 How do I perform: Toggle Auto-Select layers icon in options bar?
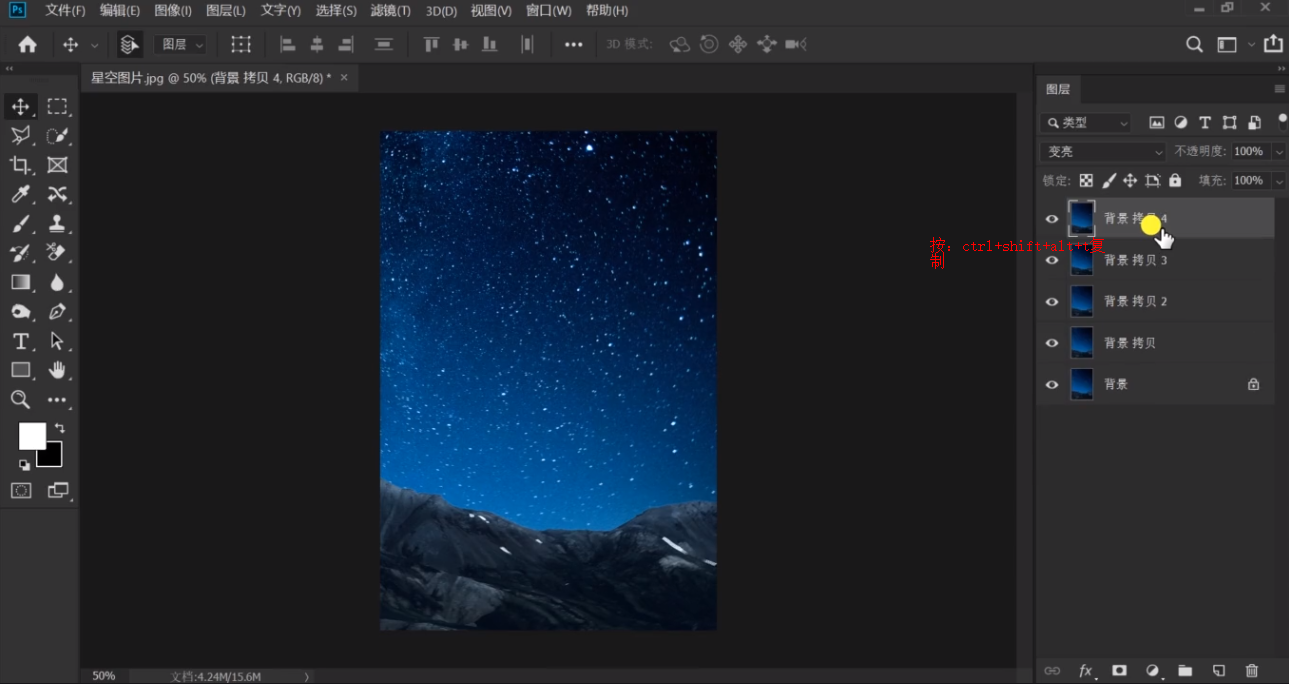coord(129,44)
